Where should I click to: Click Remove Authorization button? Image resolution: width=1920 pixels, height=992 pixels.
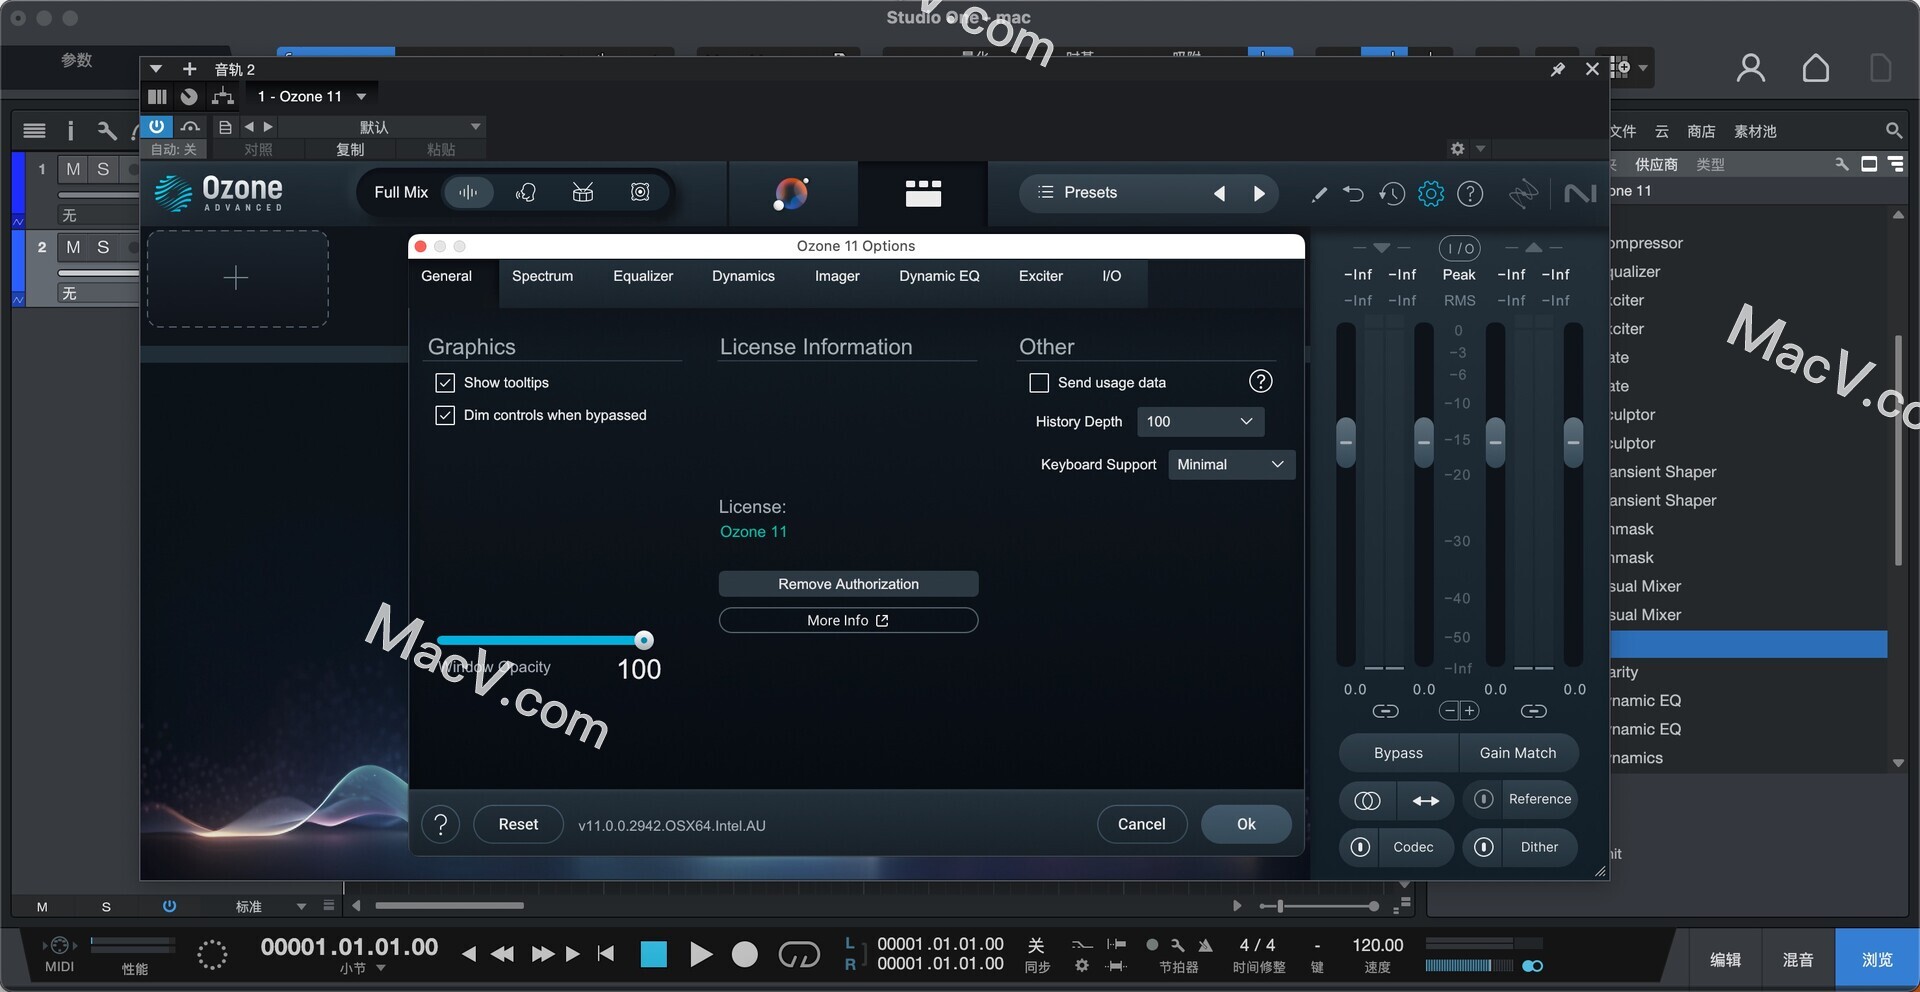848,584
